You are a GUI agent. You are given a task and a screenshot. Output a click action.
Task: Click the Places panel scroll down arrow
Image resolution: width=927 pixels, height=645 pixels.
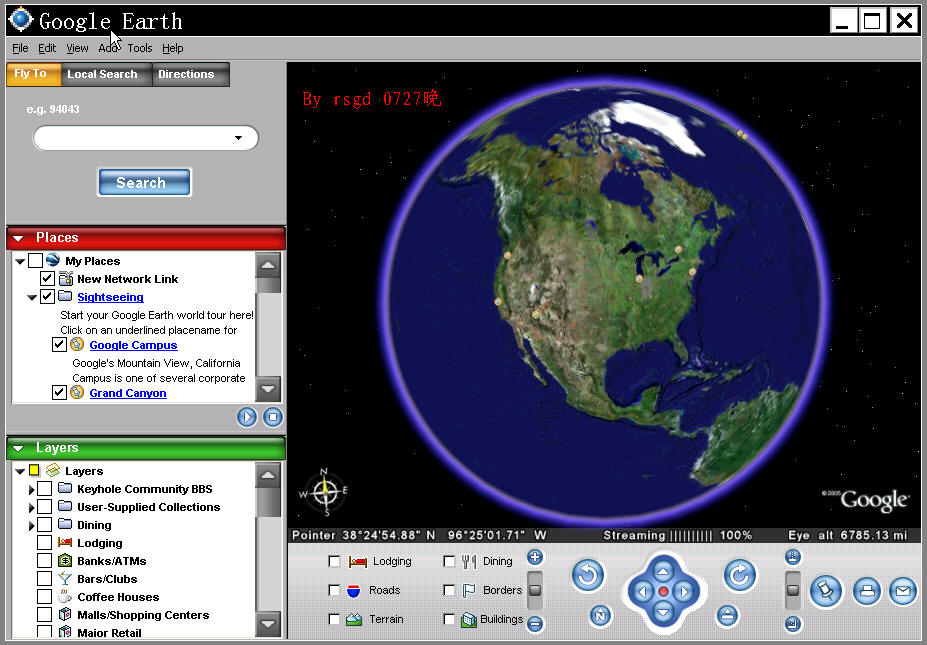tap(268, 389)
